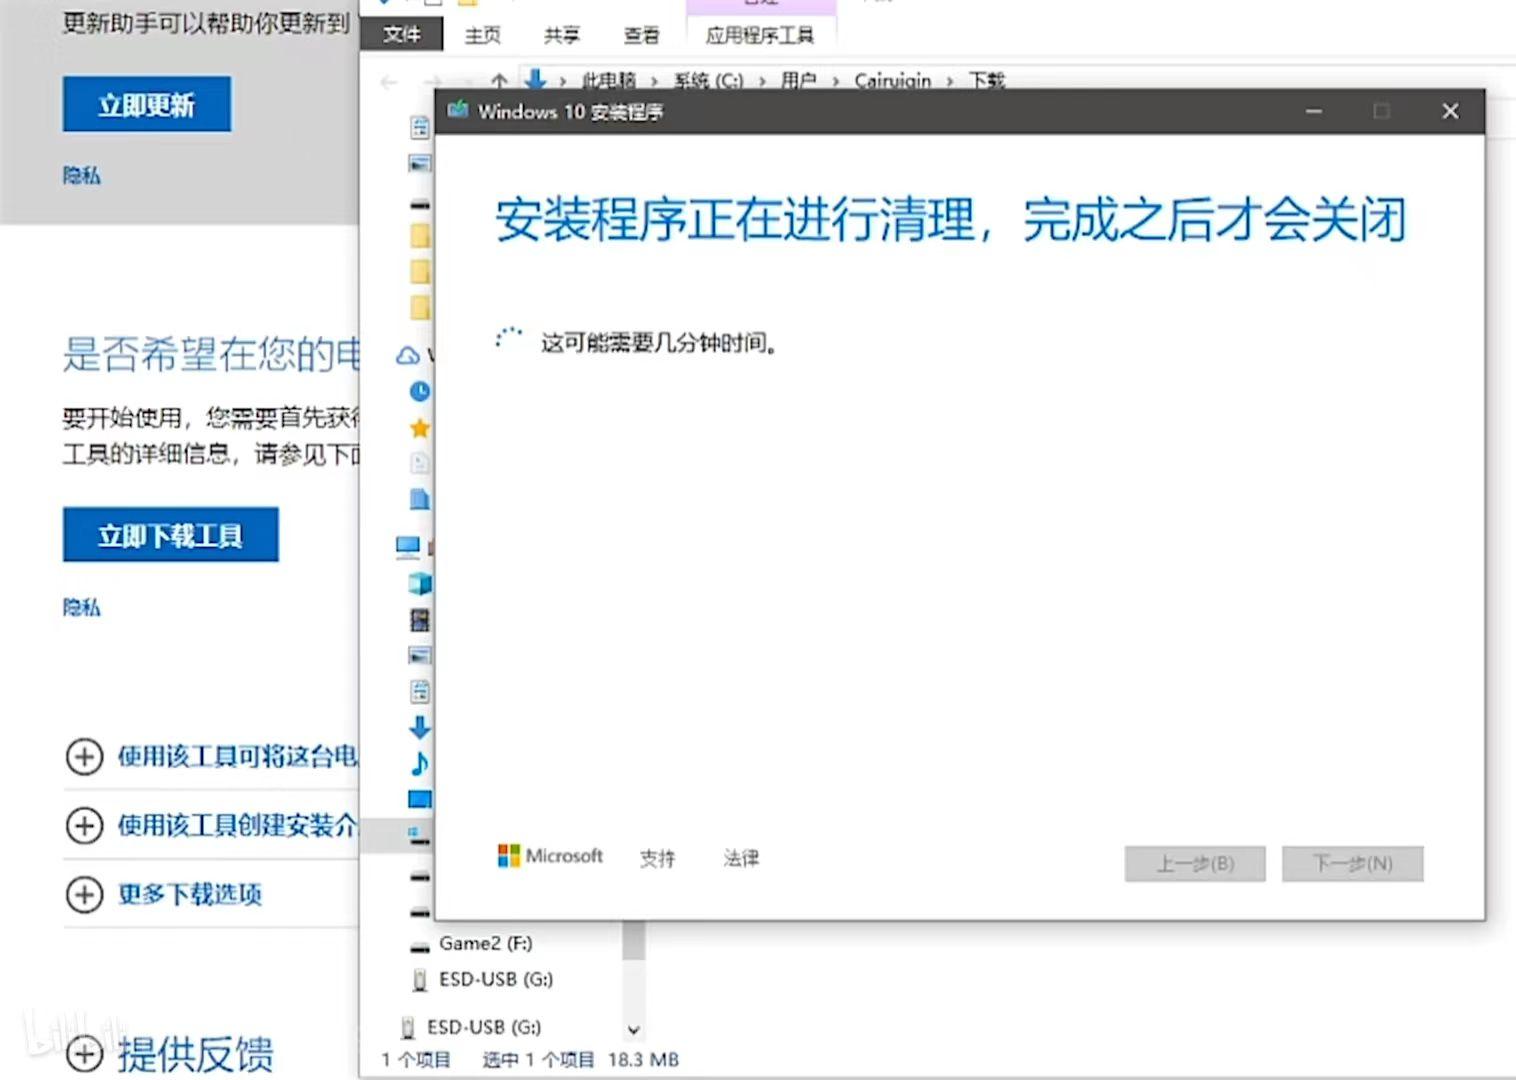Click the web page heading 是否希望在您的电
Screen dimensions: 1516x1080
(x=211, y=354)
